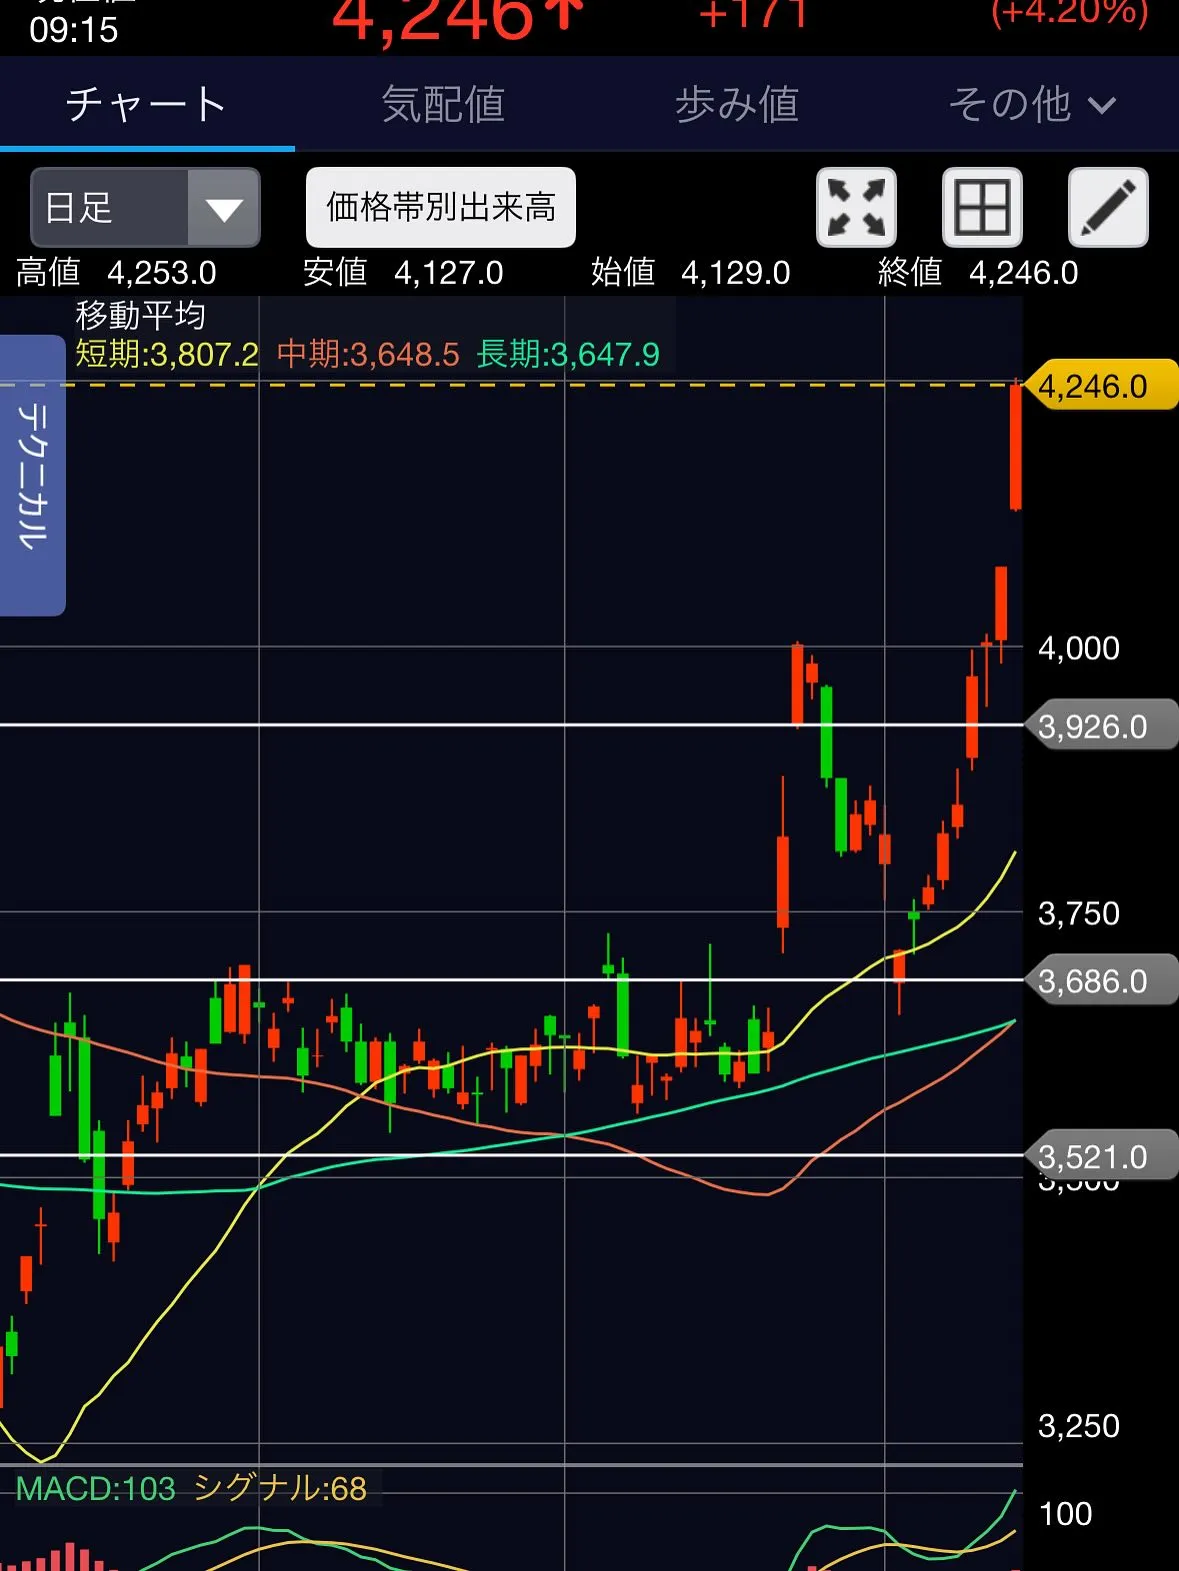The width and height of the screenshot is (1179, 1571).
Task: Tap the 短期 moving average value
Action: (167, 354)
